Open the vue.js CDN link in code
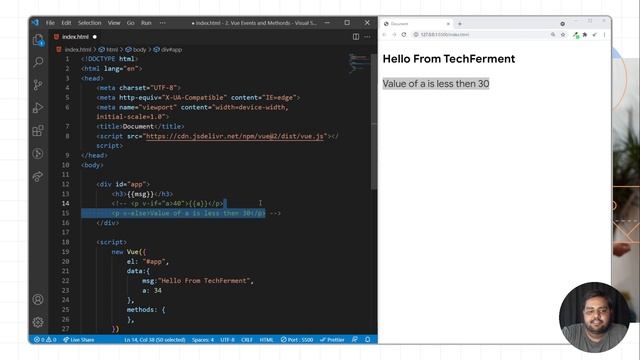Image resolution: width=640 pixels, height=360 pixels. click(235, 136)
